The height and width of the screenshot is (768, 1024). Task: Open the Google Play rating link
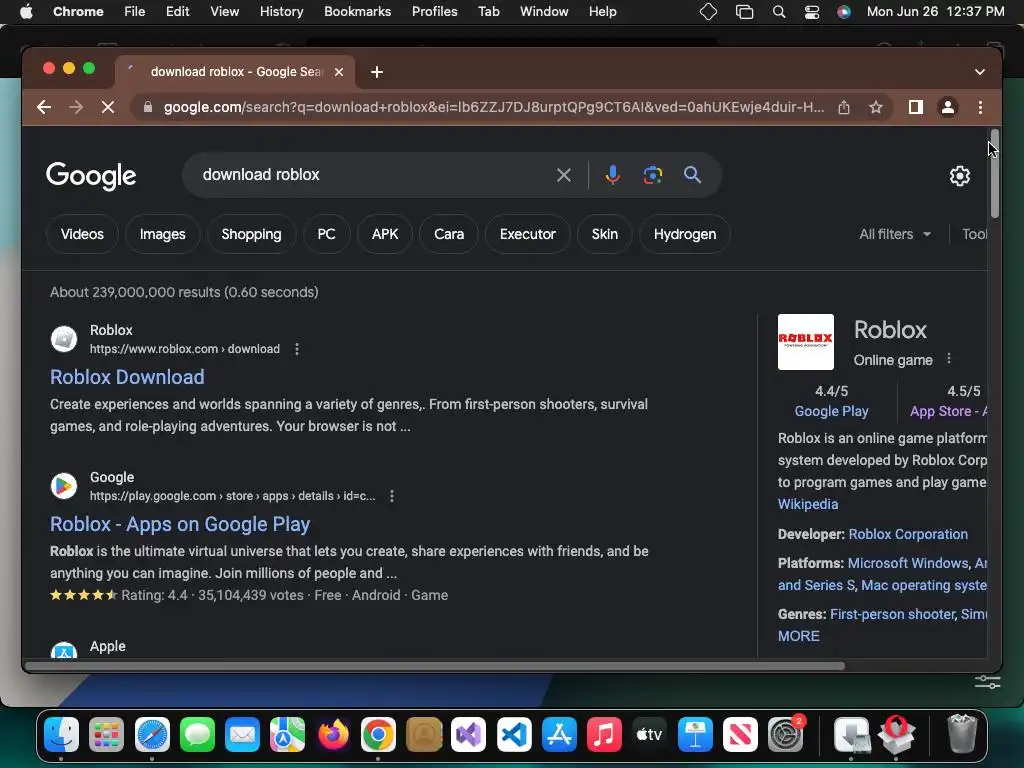point(831,411)
